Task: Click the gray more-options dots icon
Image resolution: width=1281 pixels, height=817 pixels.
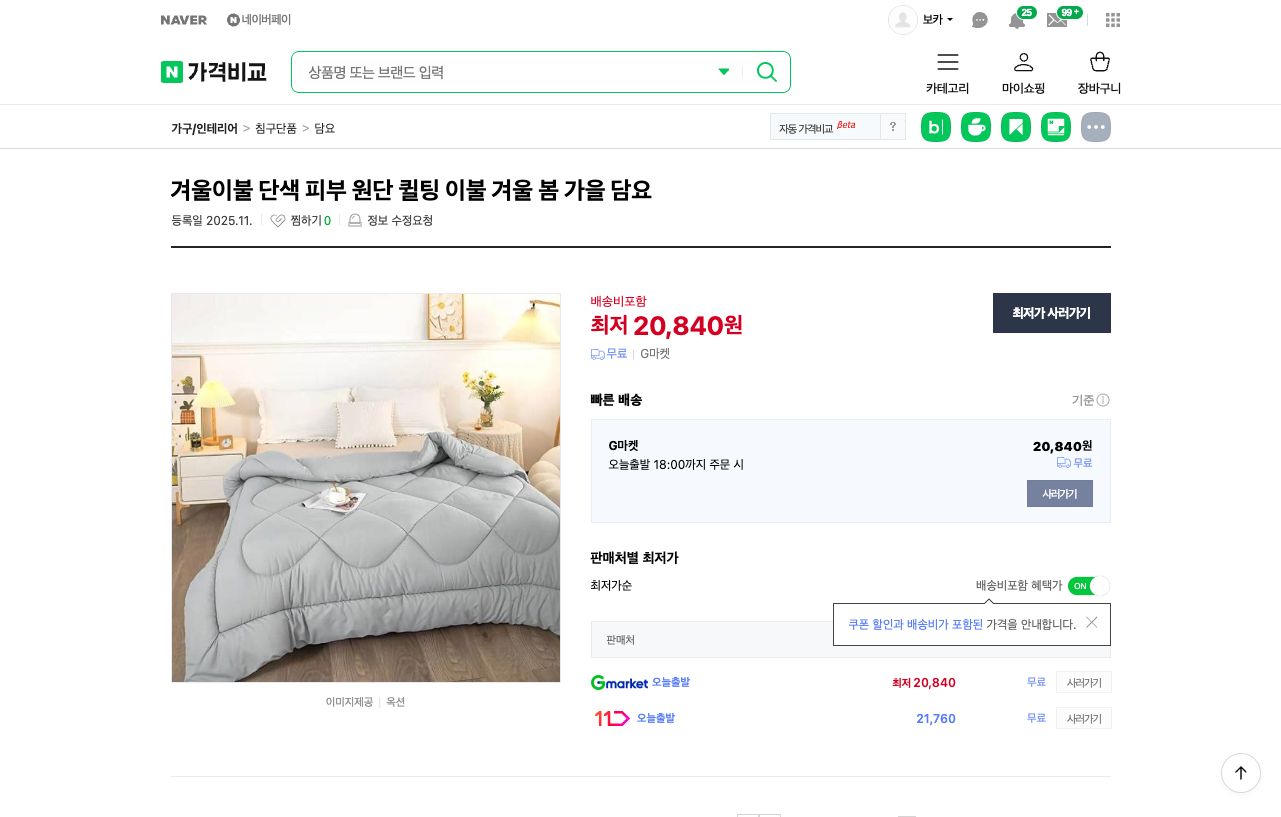Action: [1095, 127]
